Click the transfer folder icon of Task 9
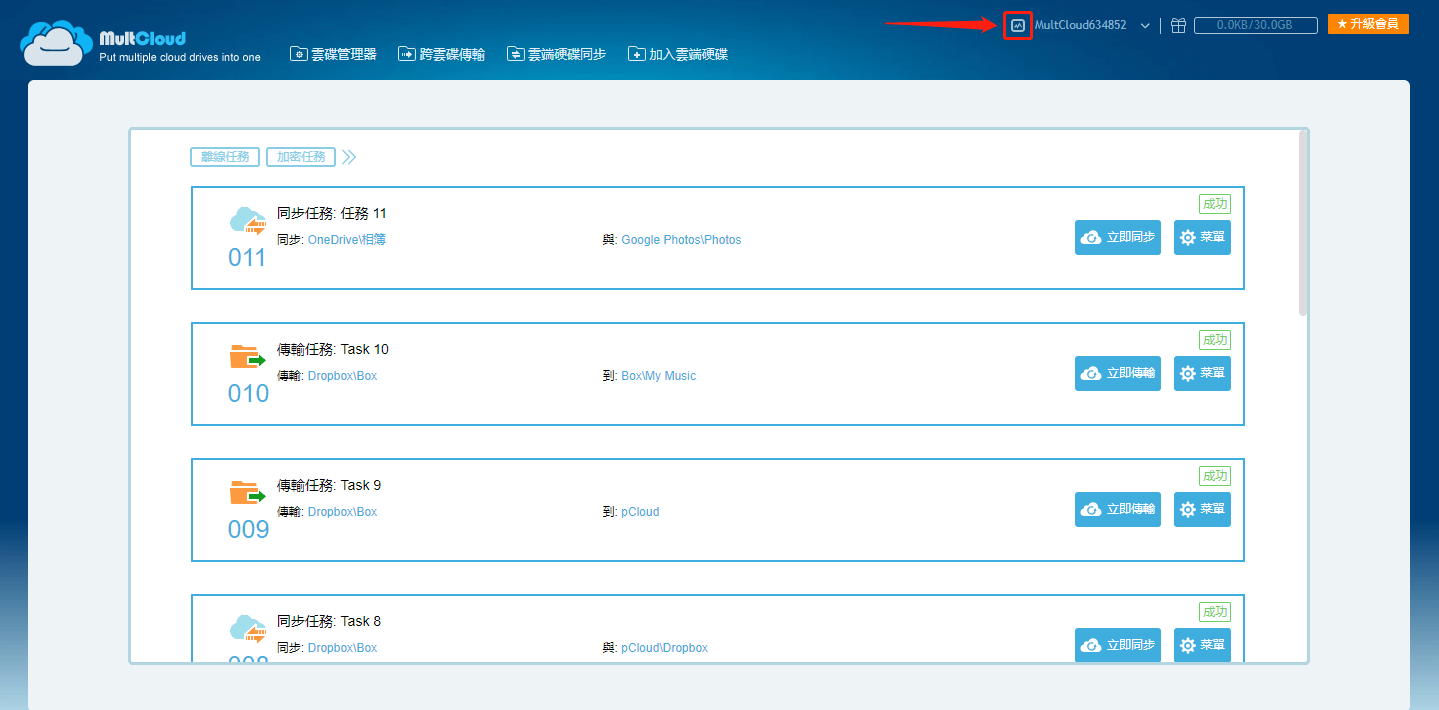The height and width of the screenshot is (710, 1439). click(x=248, y=493)
